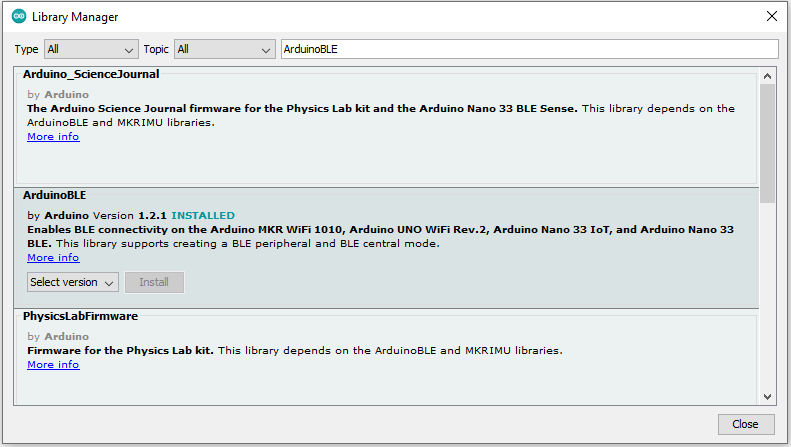Viewport: 791px width, 447px height.
Task: Expand the Select version dropdown
Action: click(73, 282)
